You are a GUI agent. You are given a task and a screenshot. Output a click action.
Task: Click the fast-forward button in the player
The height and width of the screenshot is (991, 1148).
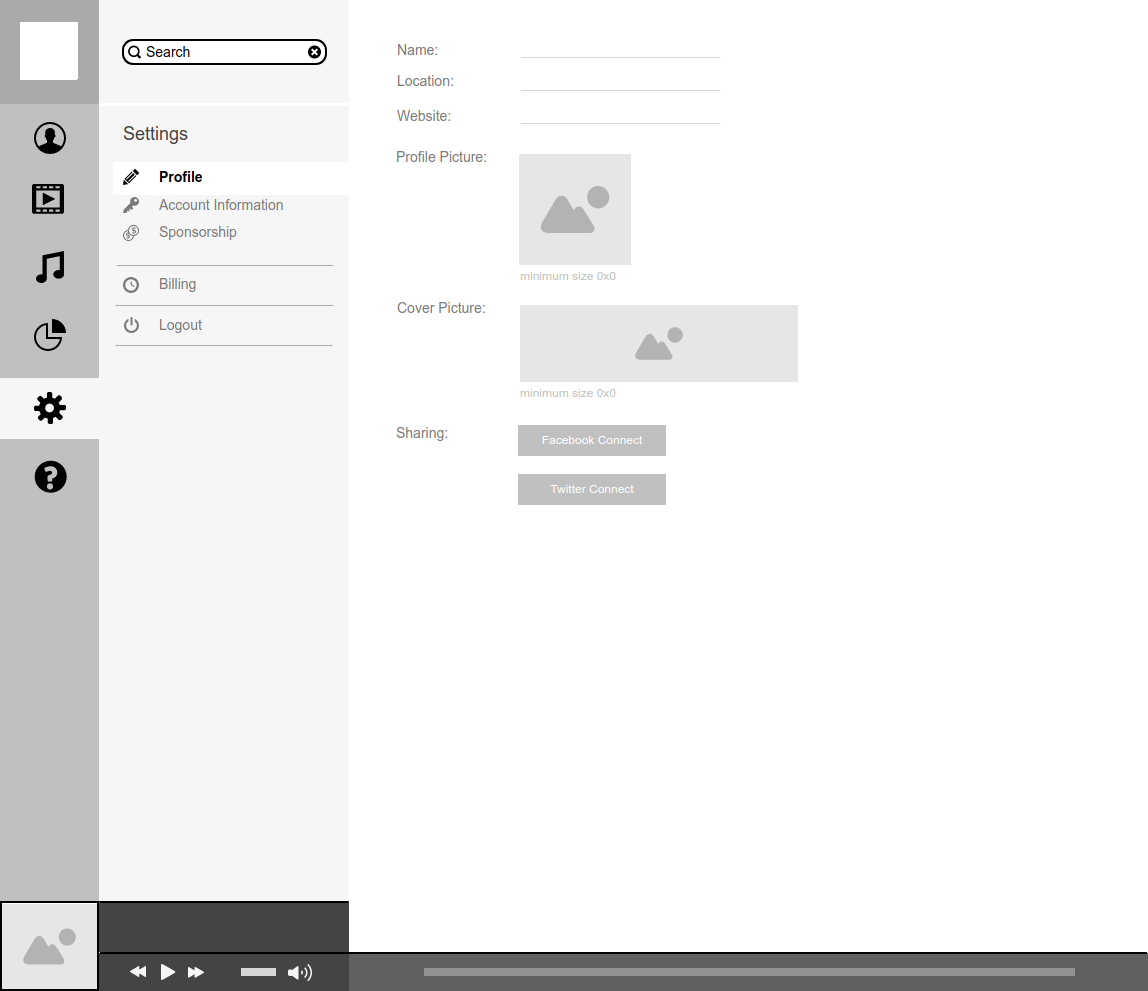[x=195, y=972]
